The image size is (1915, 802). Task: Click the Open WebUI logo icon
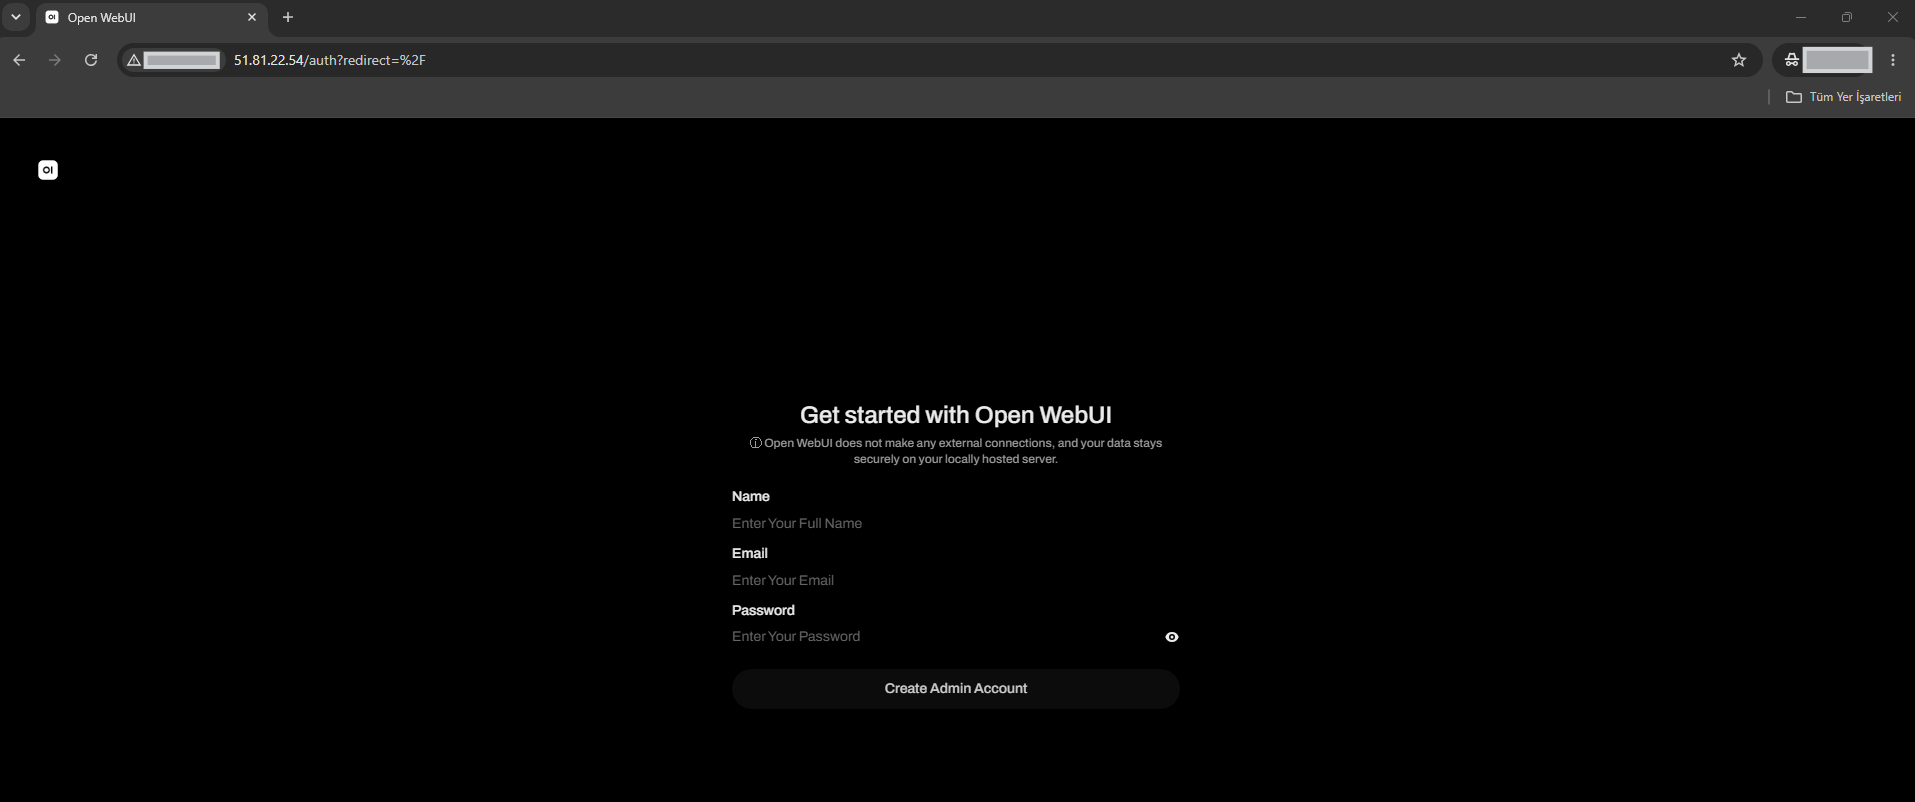point(48,170)
